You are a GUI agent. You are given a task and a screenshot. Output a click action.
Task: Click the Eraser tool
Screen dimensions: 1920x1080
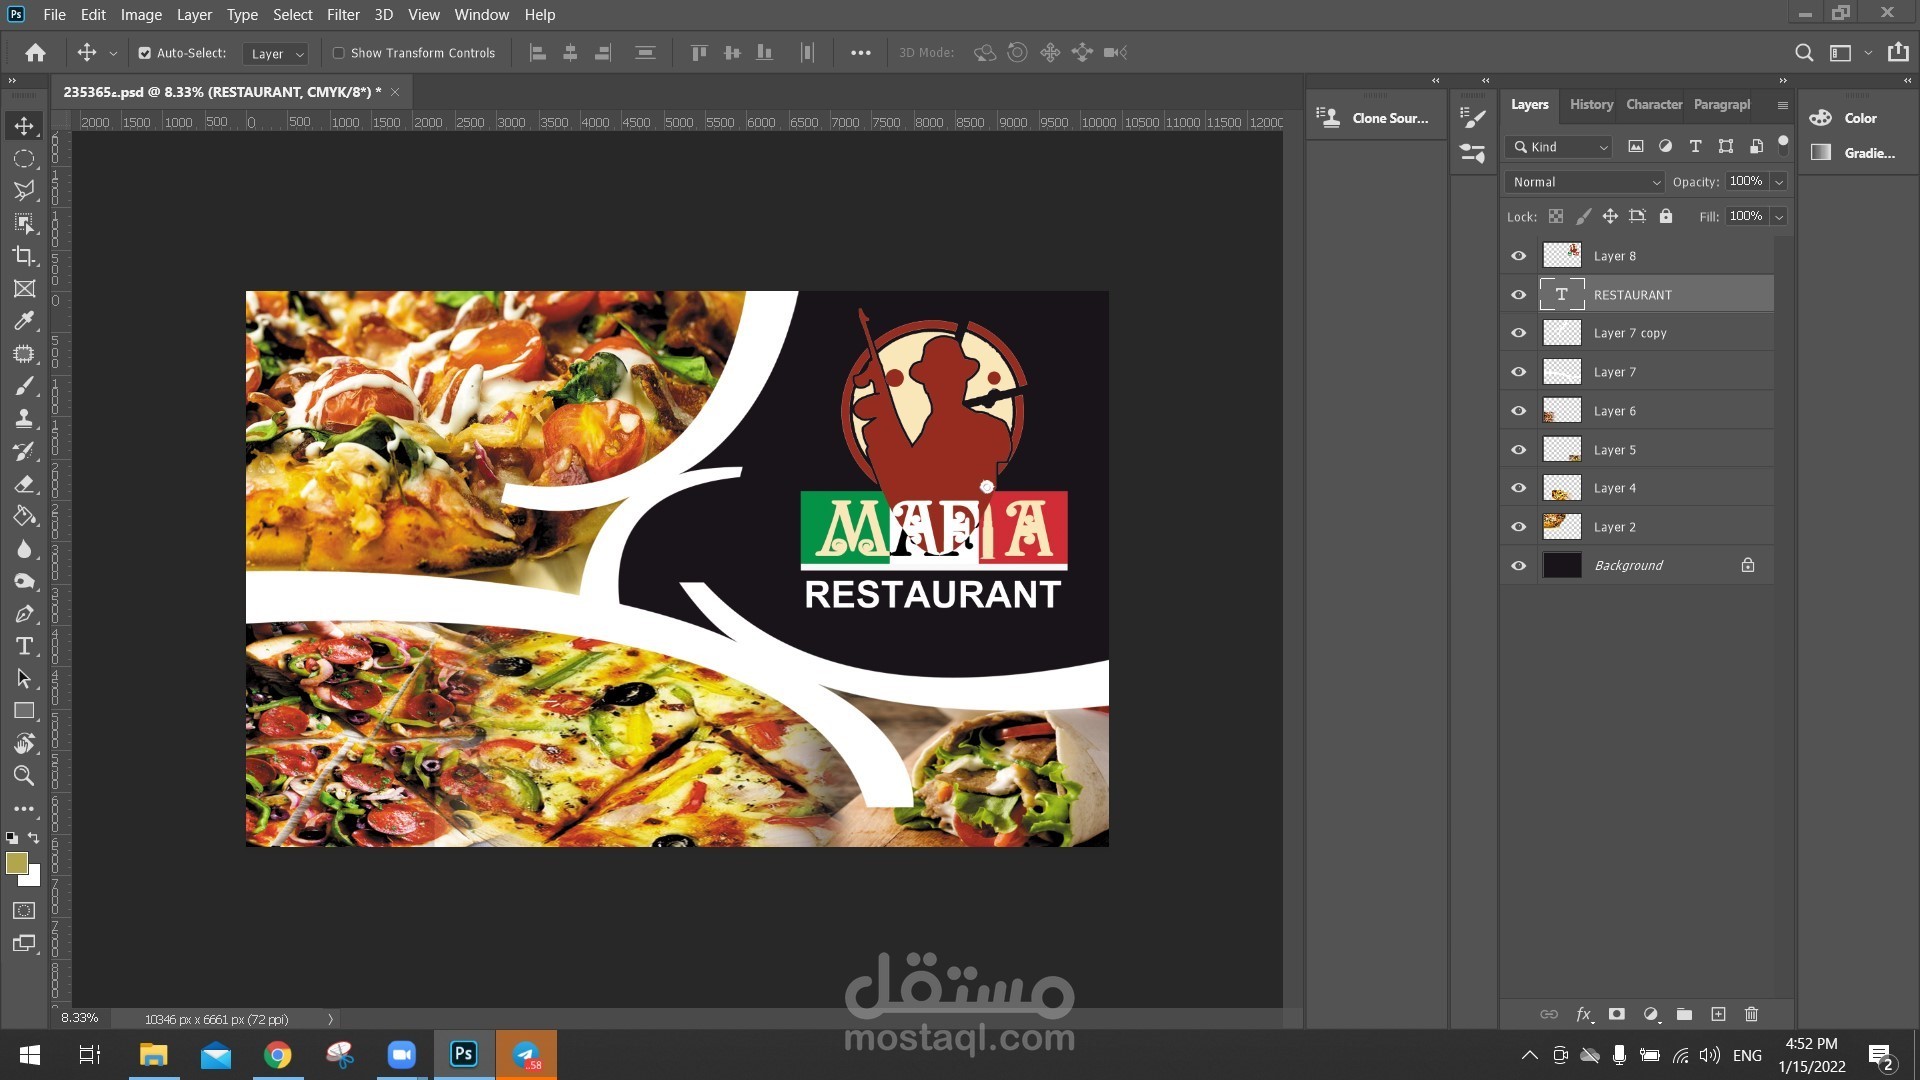click(x=24, y=484)
